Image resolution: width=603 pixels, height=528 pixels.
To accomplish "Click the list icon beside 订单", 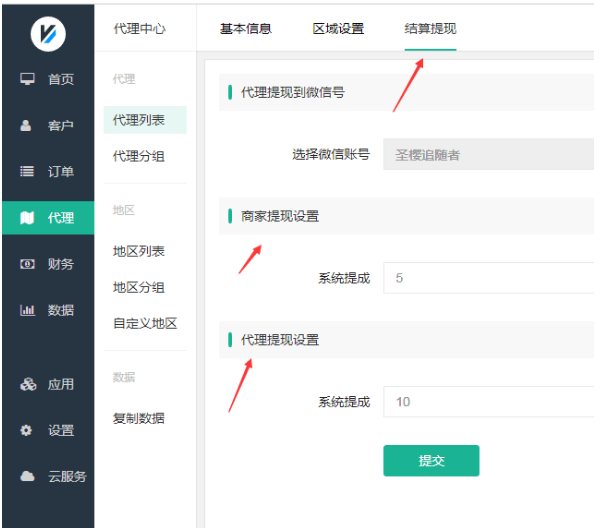I will (27, 171).
